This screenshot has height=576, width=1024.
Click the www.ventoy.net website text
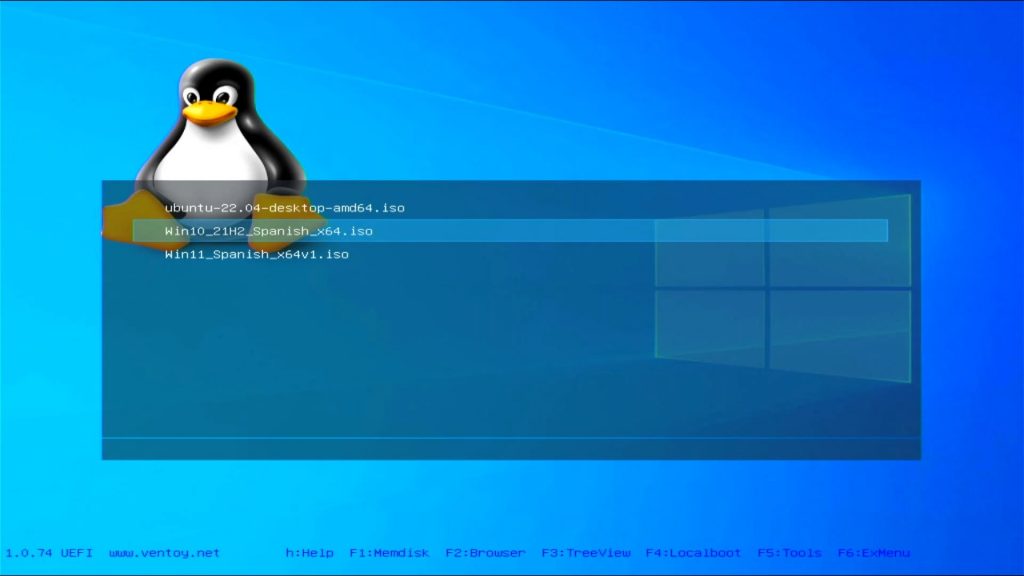coord(165,552)
